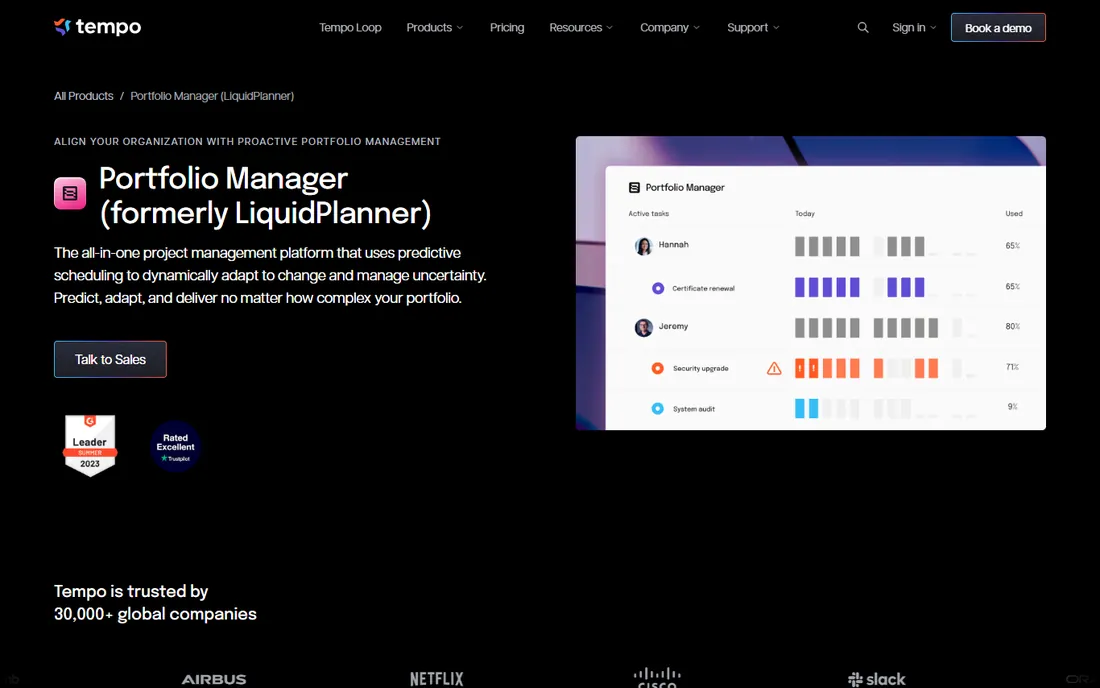This screenshot has width=1100, height=688.
Task: Click the Portfolio Manager (formerly LiquidPlanner) heading
Action: coord(265,196)
